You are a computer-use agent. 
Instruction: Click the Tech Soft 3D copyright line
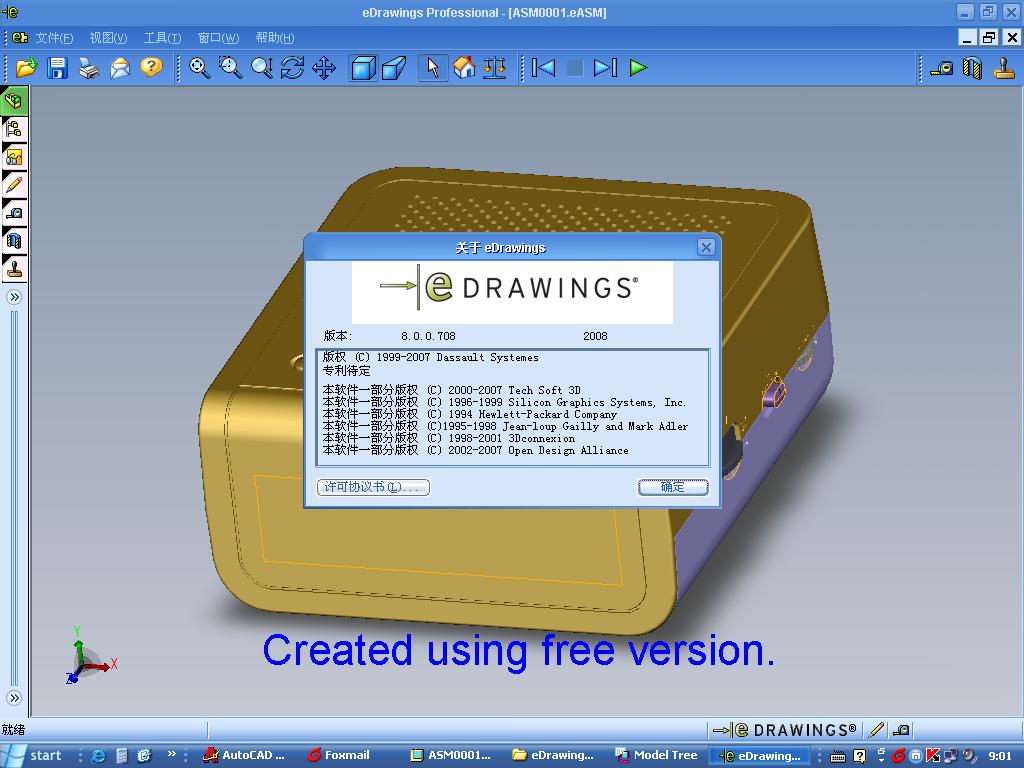[451, 391]
